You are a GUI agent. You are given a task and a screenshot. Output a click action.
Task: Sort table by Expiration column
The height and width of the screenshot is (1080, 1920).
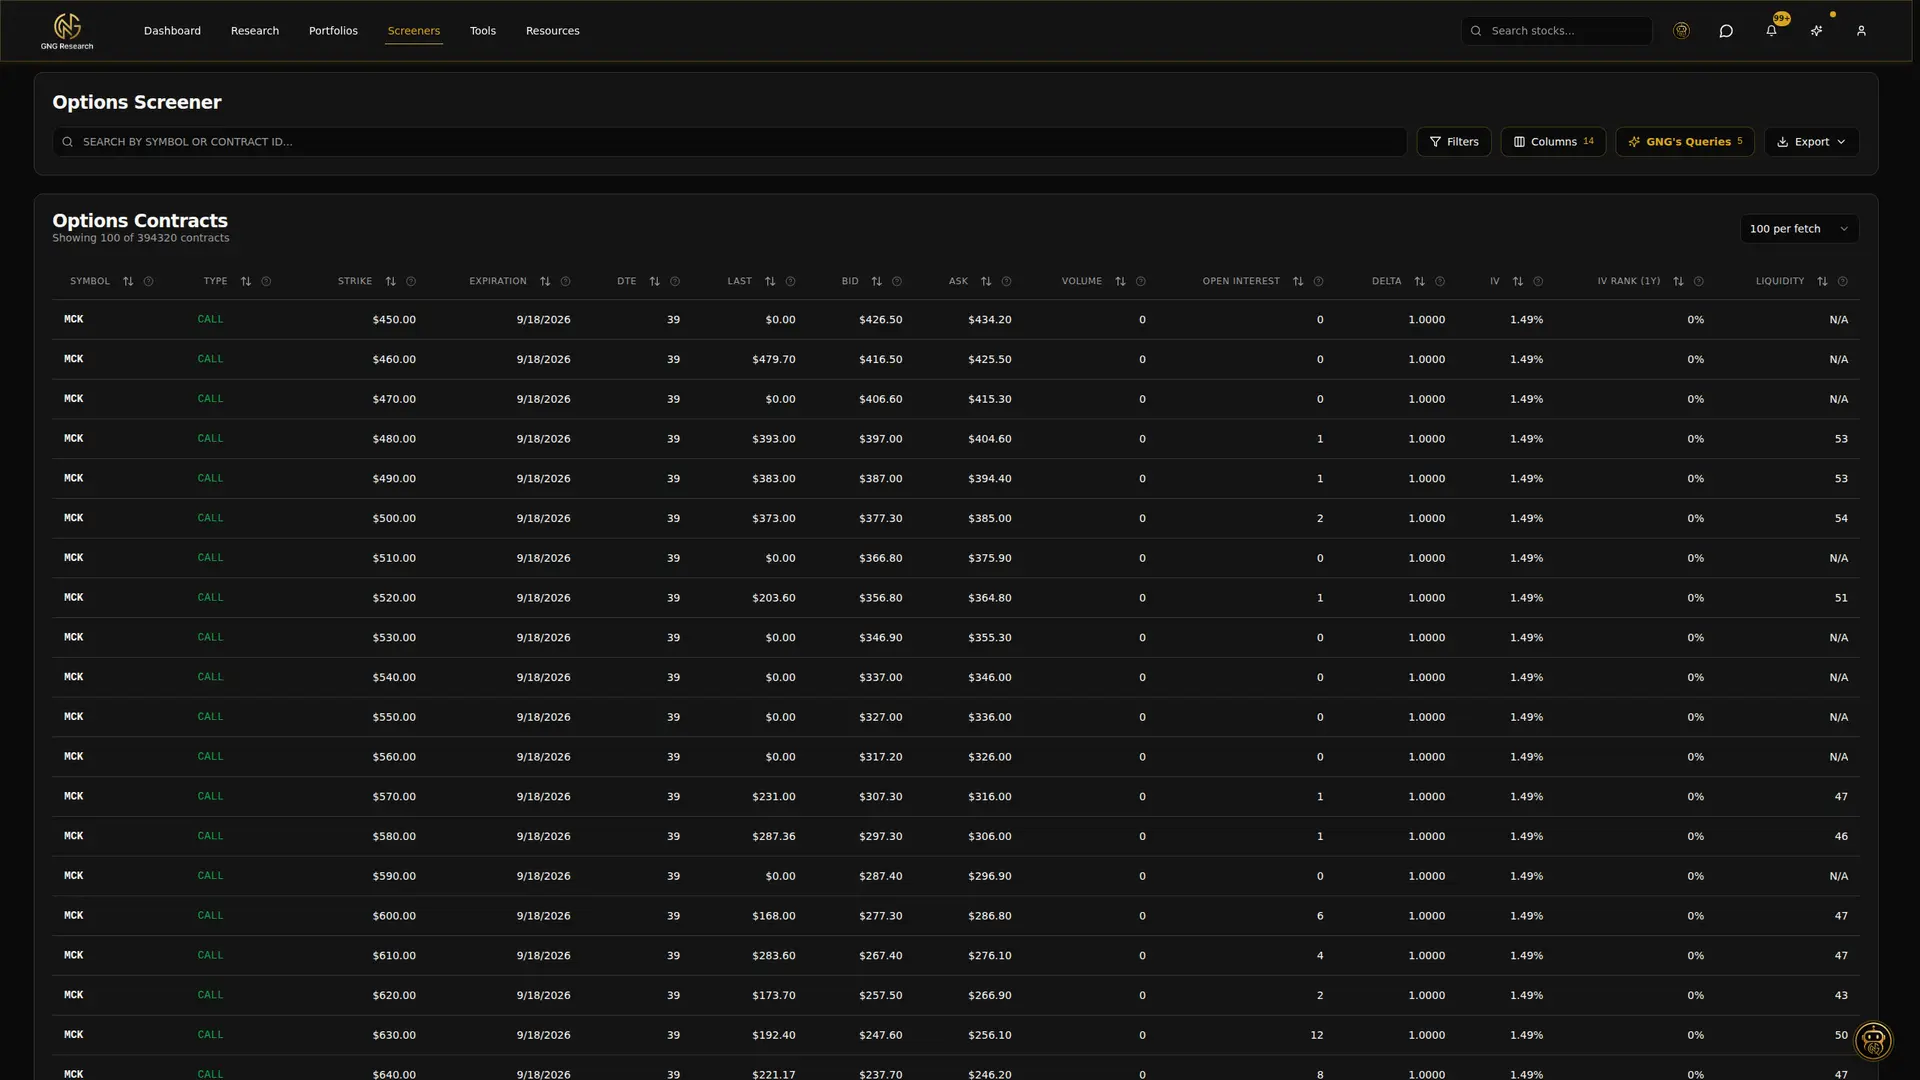point(545,282)
